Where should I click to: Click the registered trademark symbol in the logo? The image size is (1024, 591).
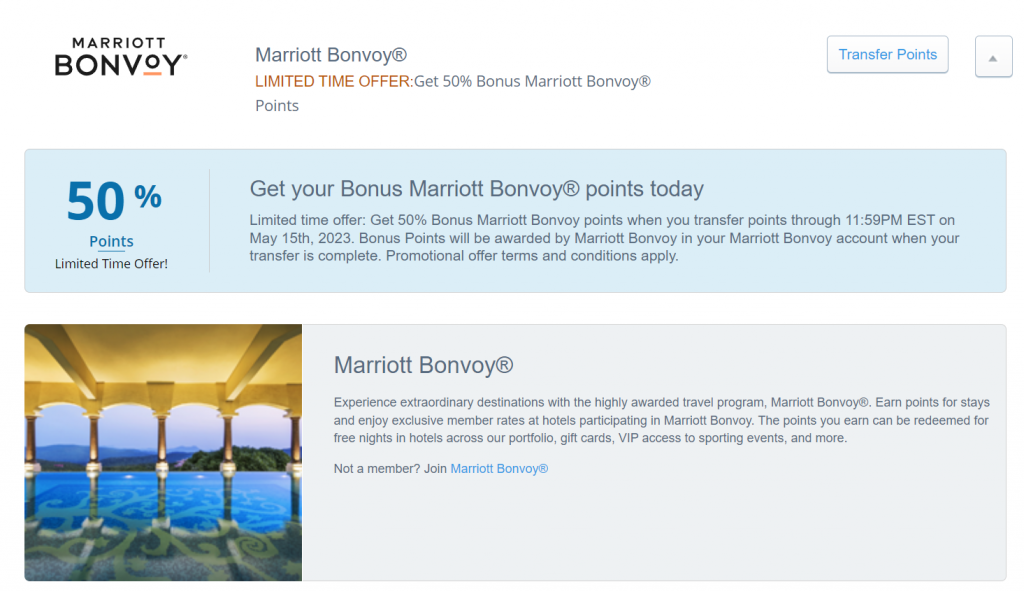click(x=184, y=58)
